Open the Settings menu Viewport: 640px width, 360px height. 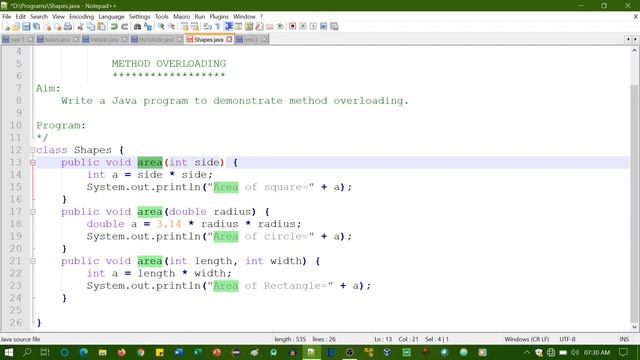(139, 17)
